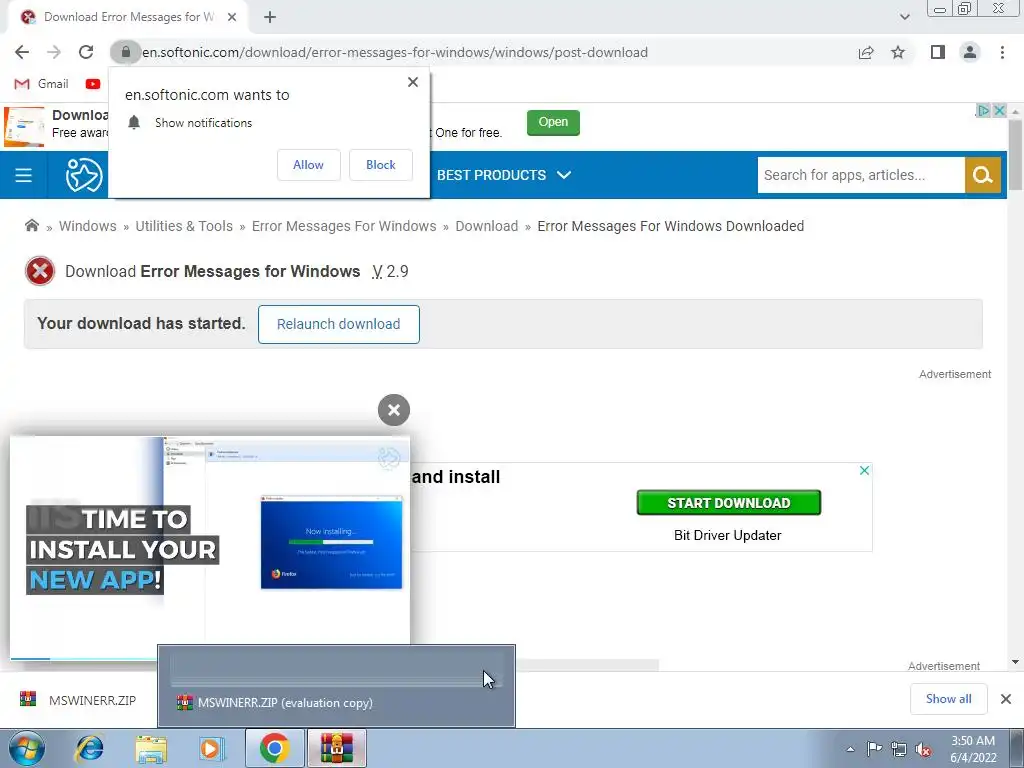Open the tab search dropdown arrow
The image size is (1024, 768).
point(904,17)
